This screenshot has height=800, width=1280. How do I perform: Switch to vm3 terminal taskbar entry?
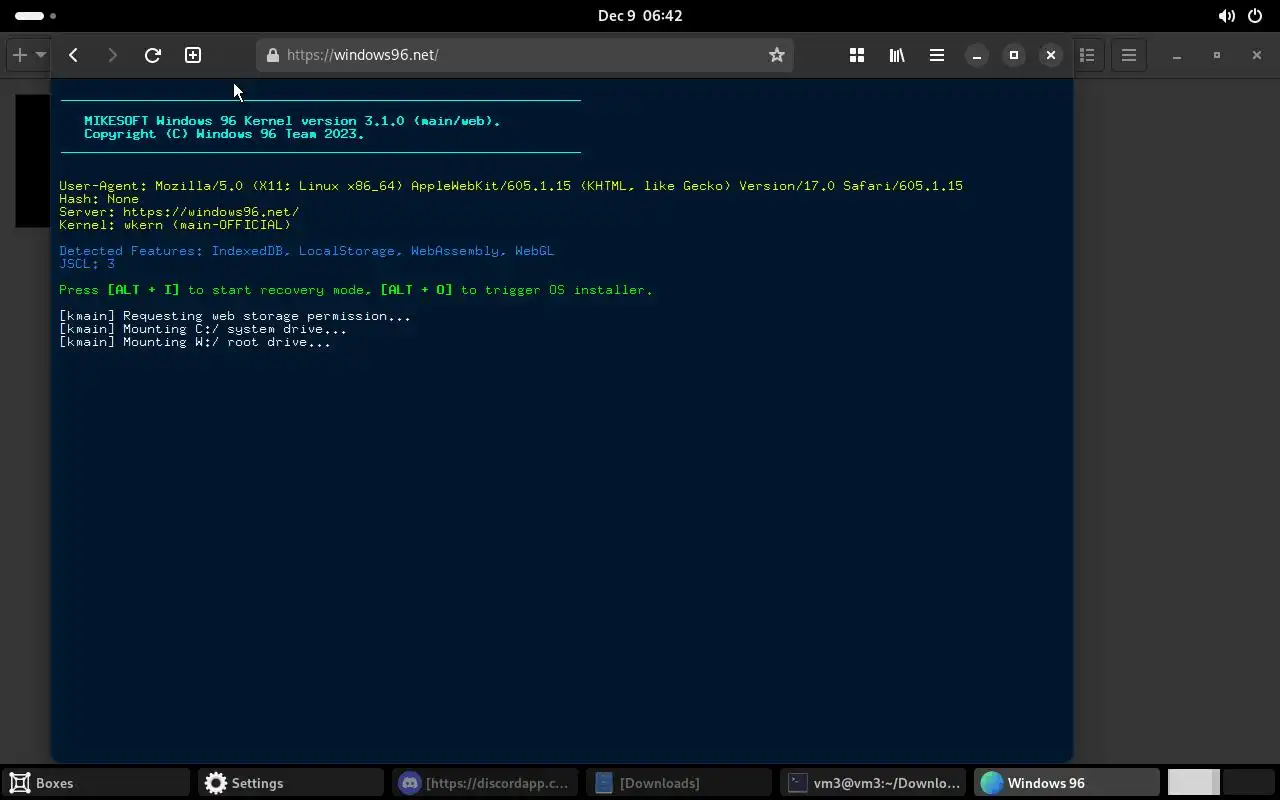coord(872,783)
